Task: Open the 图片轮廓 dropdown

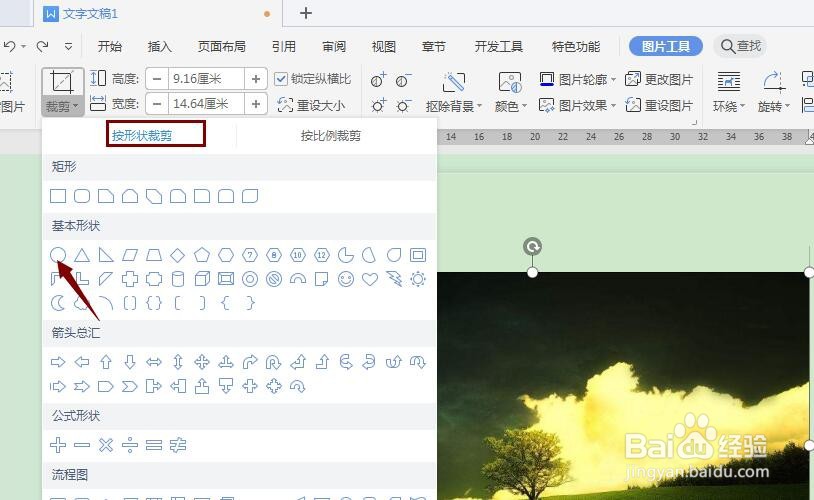Action: click(x=577, y=79)
